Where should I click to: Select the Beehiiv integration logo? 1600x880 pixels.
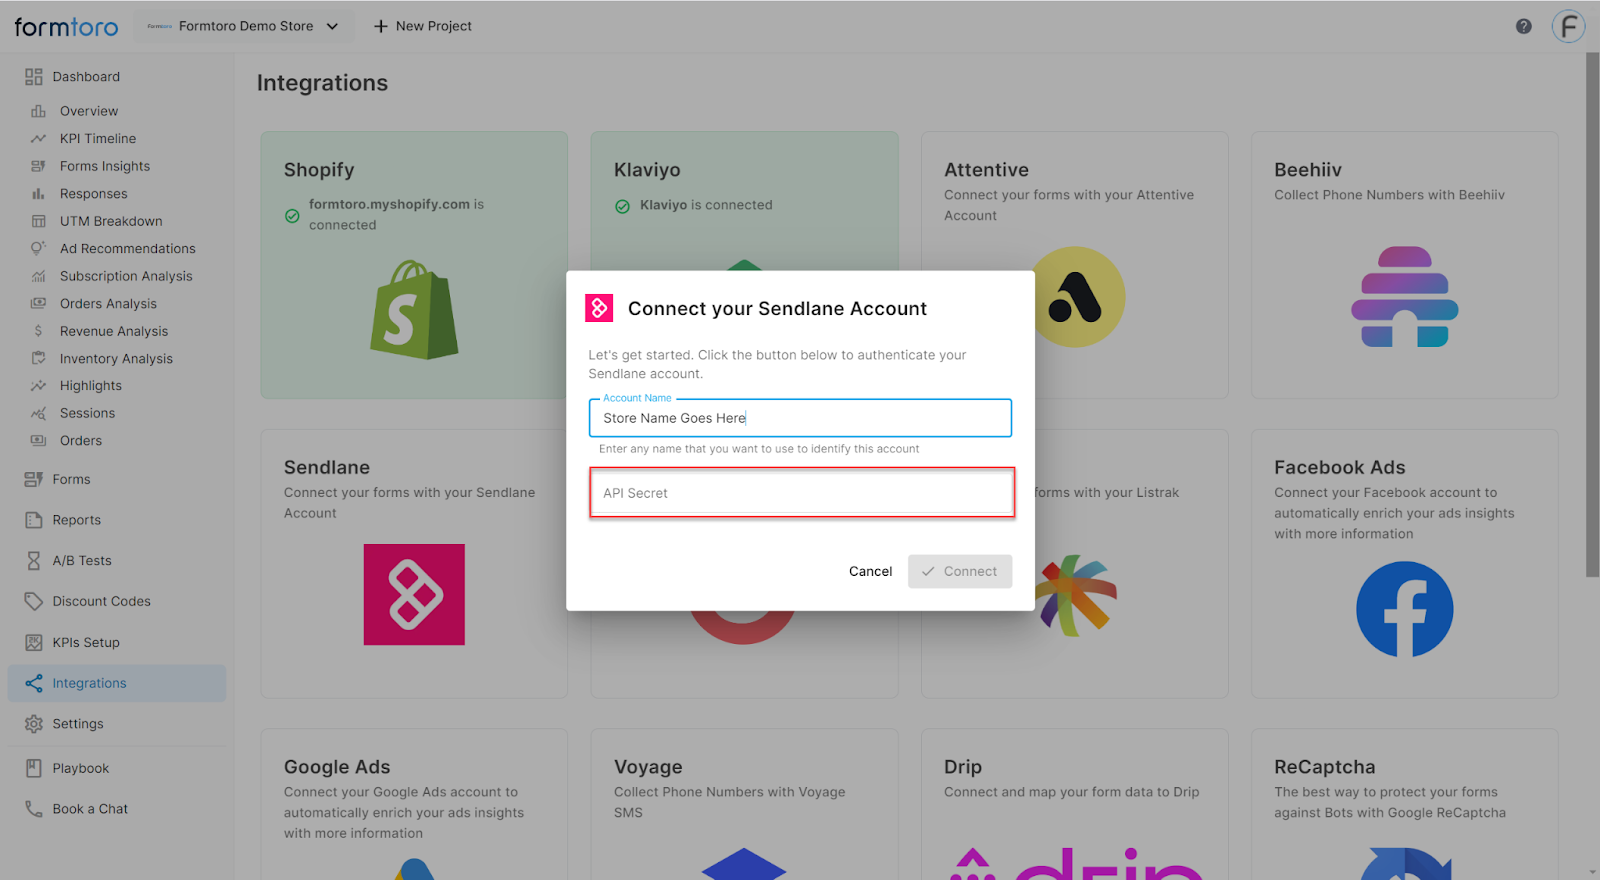(1404, 297)
